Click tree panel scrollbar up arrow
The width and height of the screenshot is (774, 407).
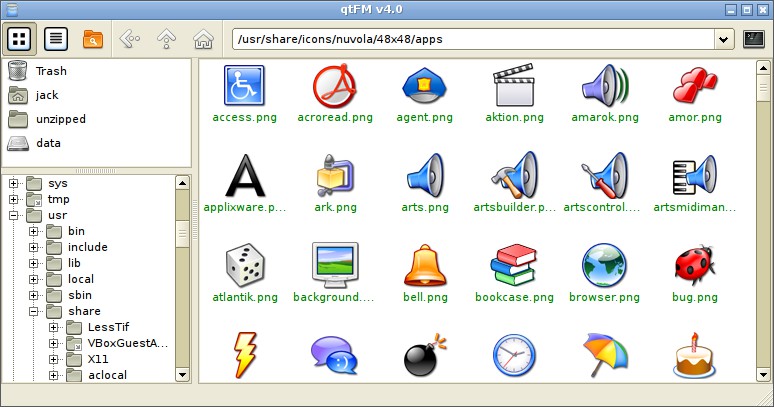coord(183,183)
